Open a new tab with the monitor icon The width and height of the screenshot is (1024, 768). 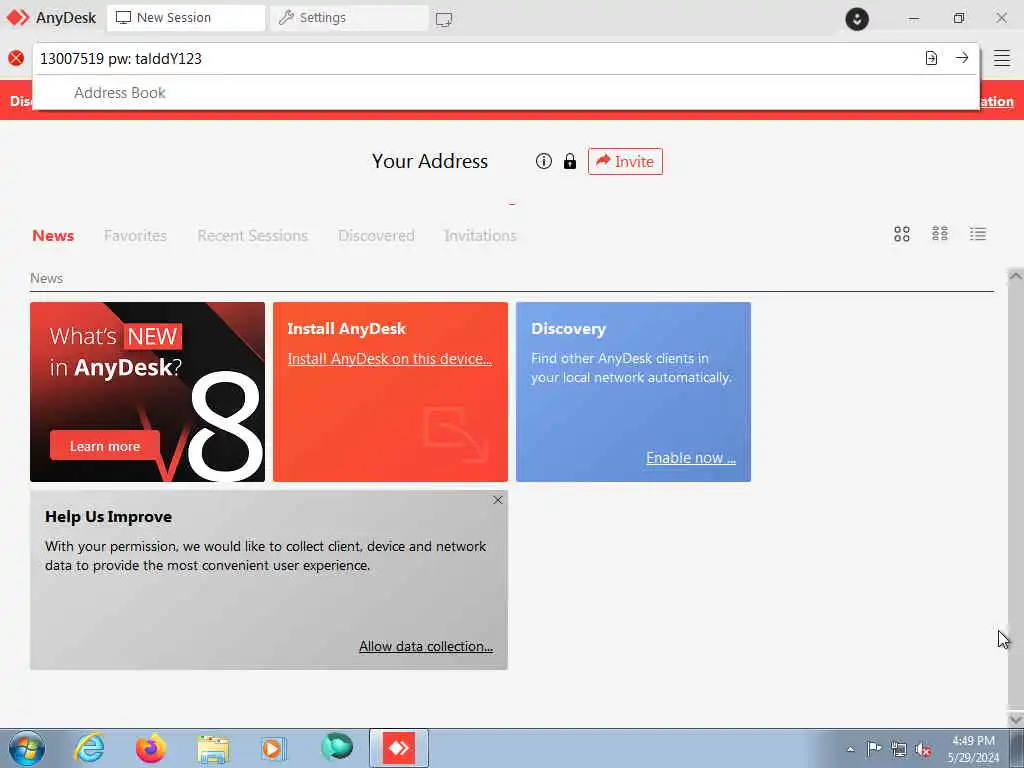(444, 19)
